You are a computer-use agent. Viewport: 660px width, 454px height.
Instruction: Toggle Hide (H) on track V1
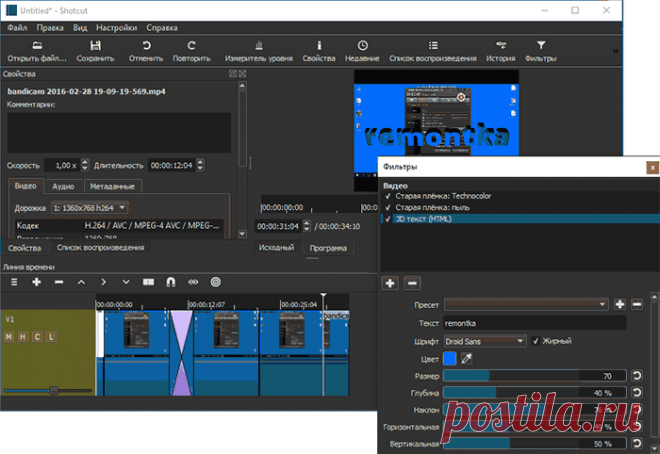tap(23, 337)
